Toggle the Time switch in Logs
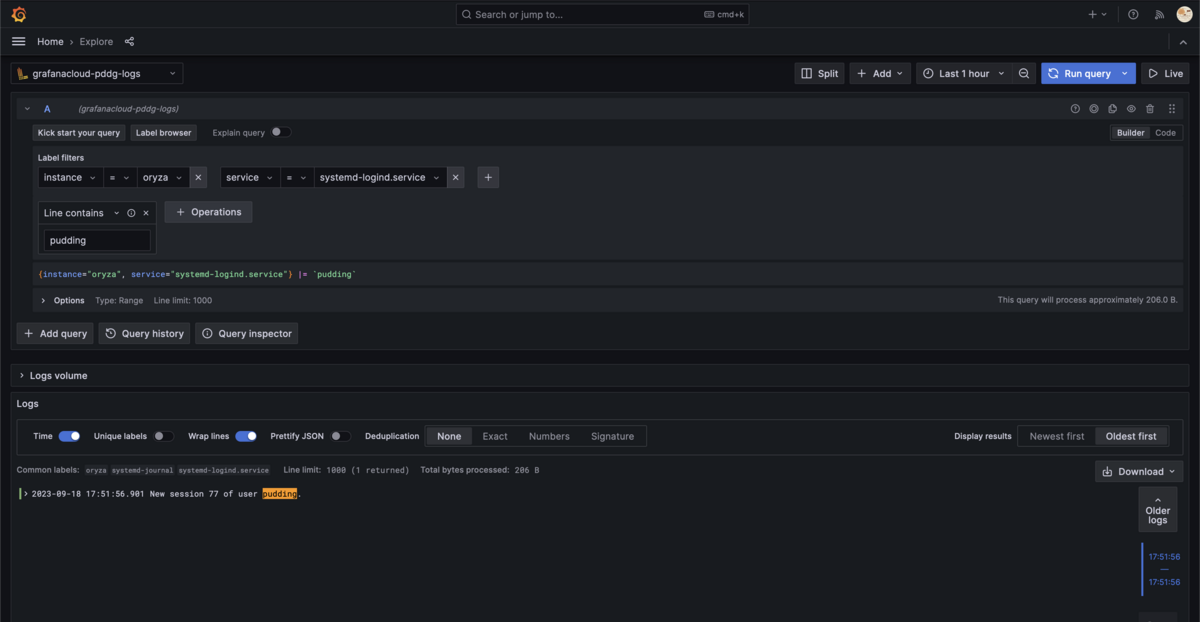Screen dimensions: 1200x622 pos(69,436)
